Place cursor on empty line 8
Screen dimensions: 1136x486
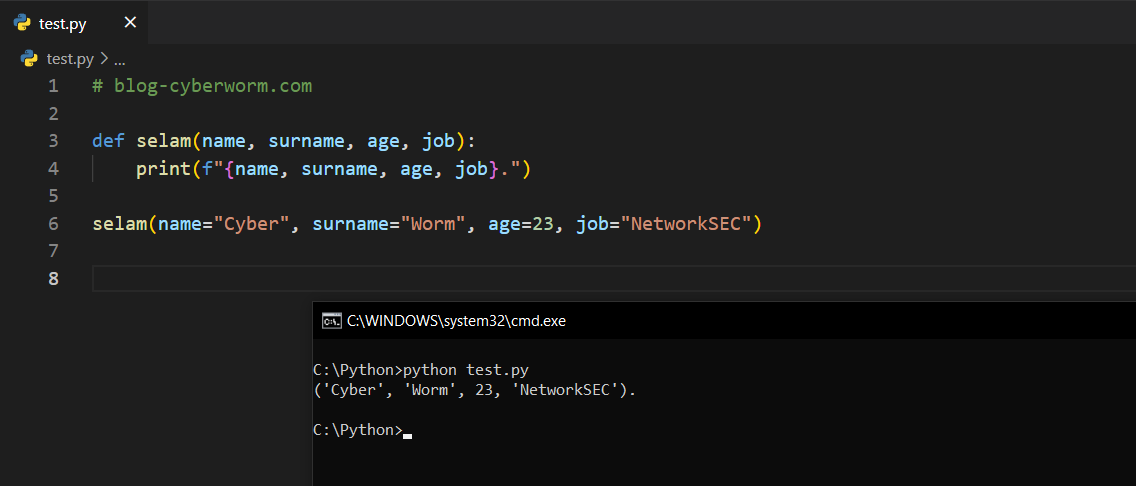pos(400,278)
